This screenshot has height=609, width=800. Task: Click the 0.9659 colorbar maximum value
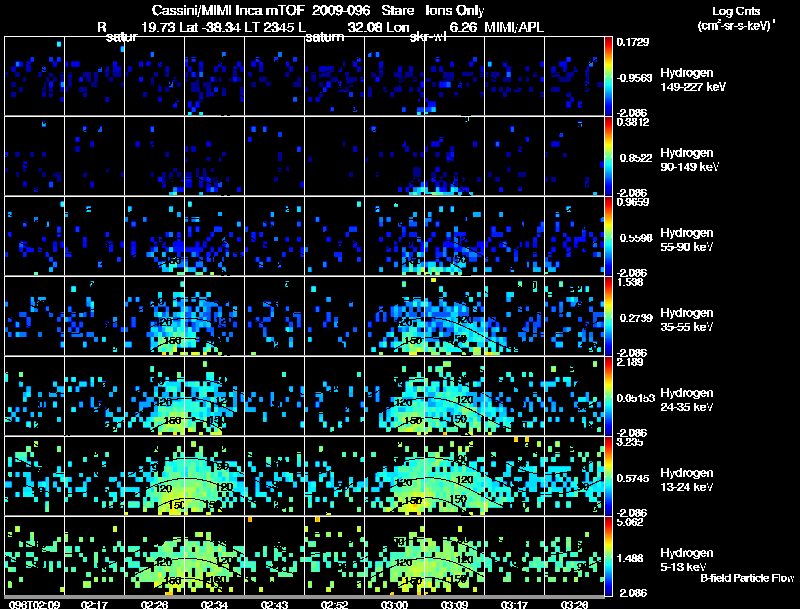633,202
